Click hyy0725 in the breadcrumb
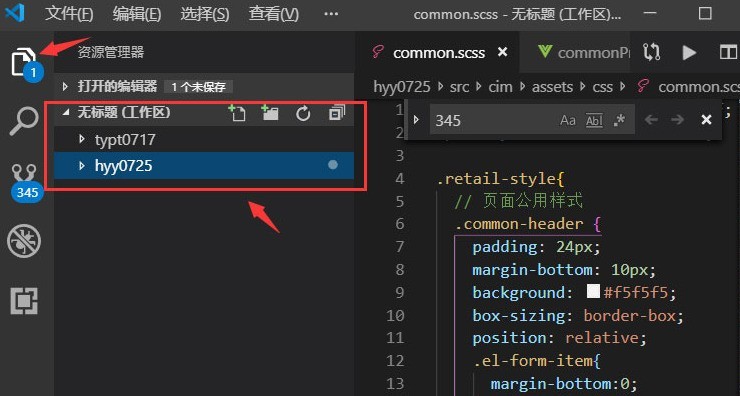The width and height of the screenshot is (740, 396). coord(402,87)
